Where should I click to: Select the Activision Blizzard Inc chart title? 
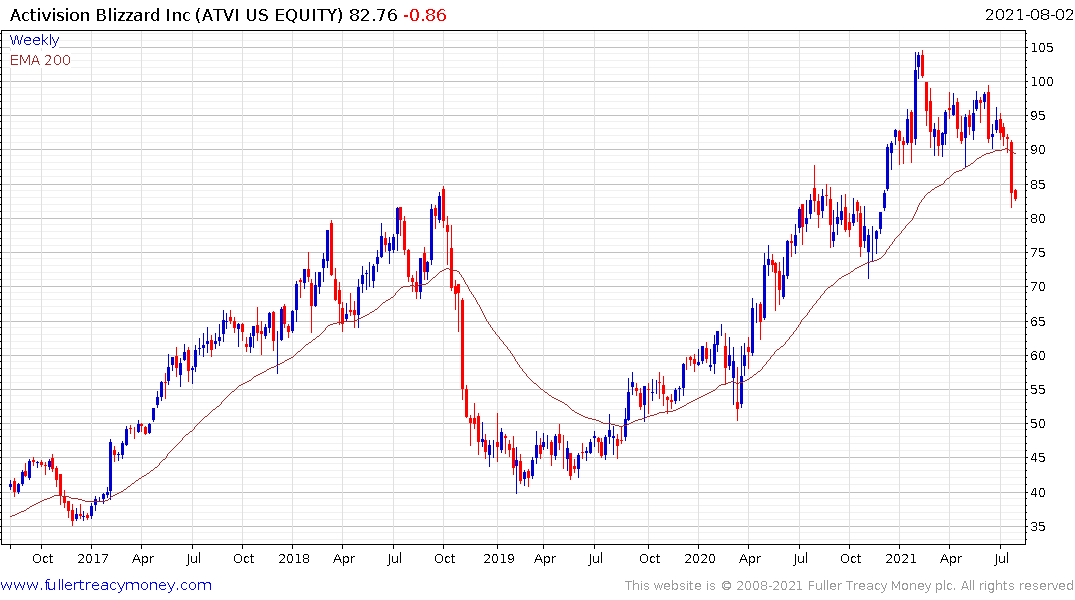[176, 15]
